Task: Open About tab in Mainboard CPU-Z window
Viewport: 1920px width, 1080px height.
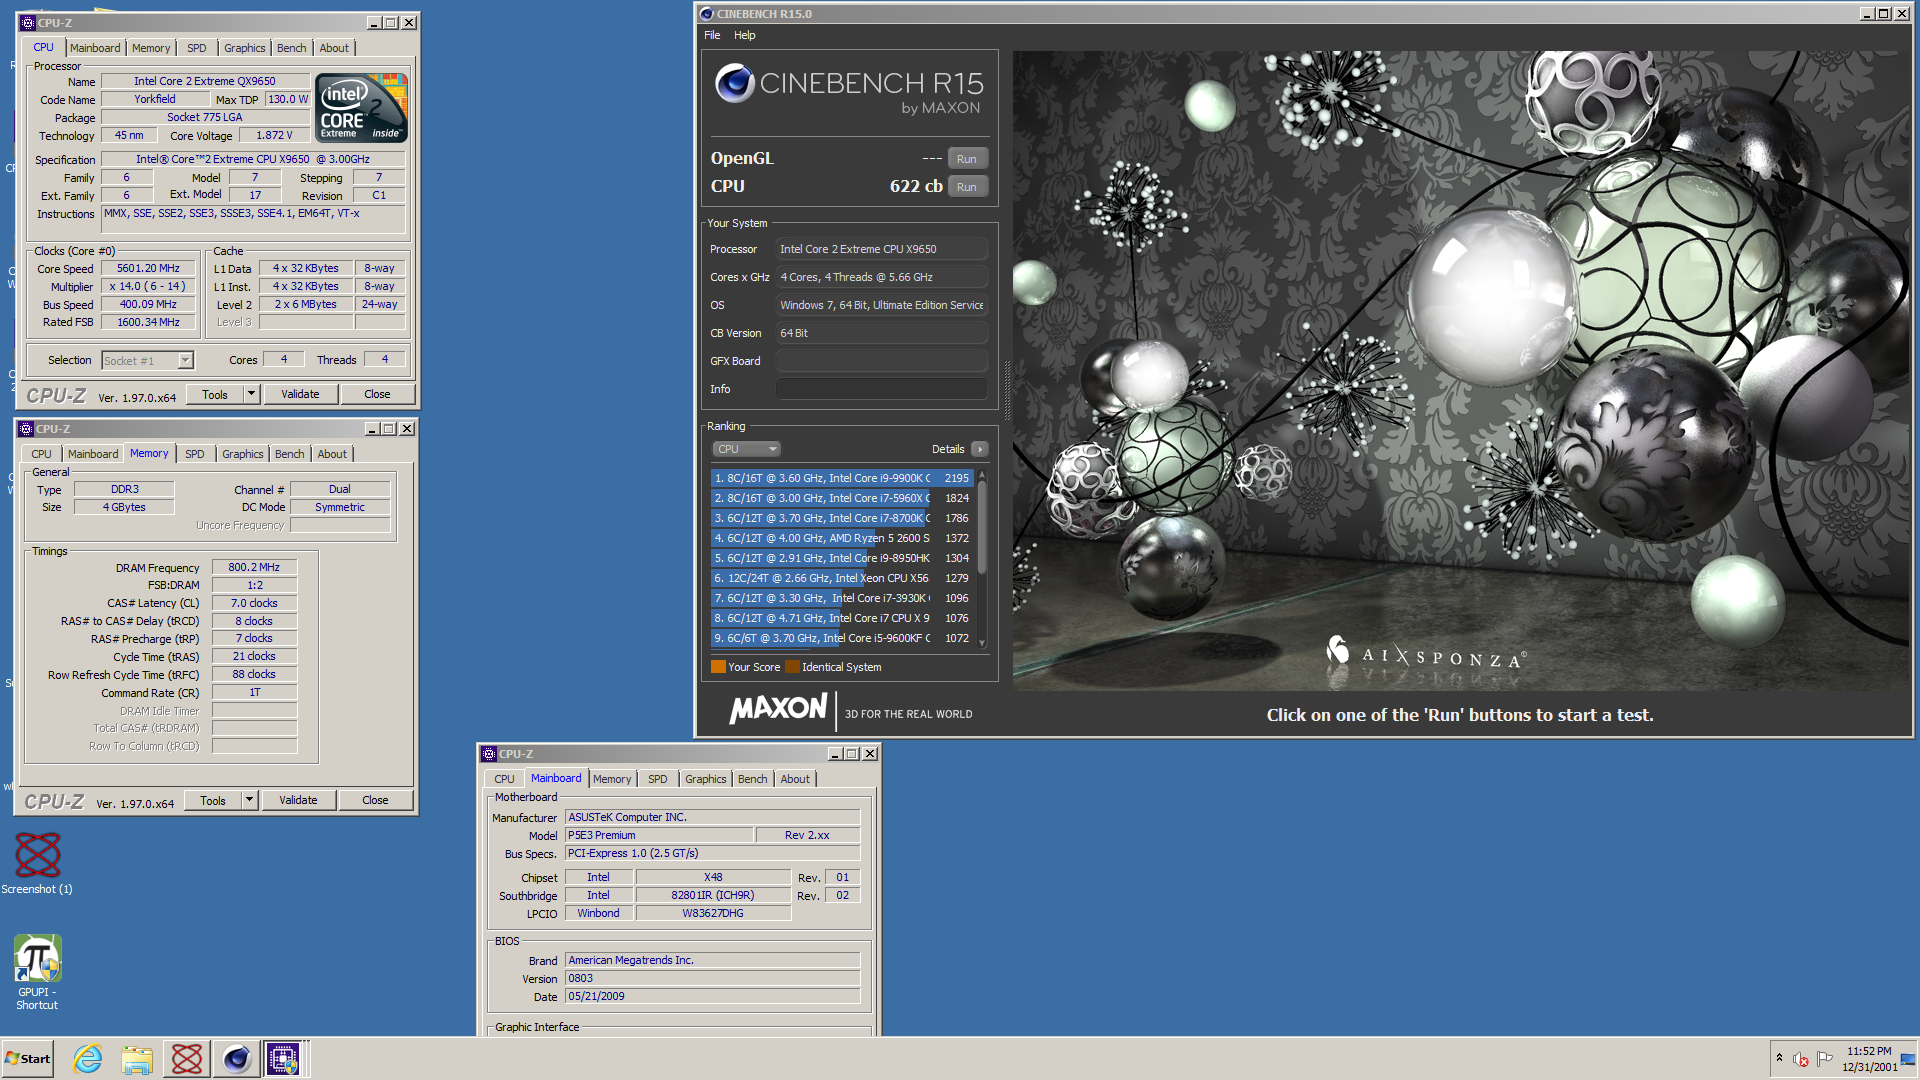Action: tap(796, 779)
